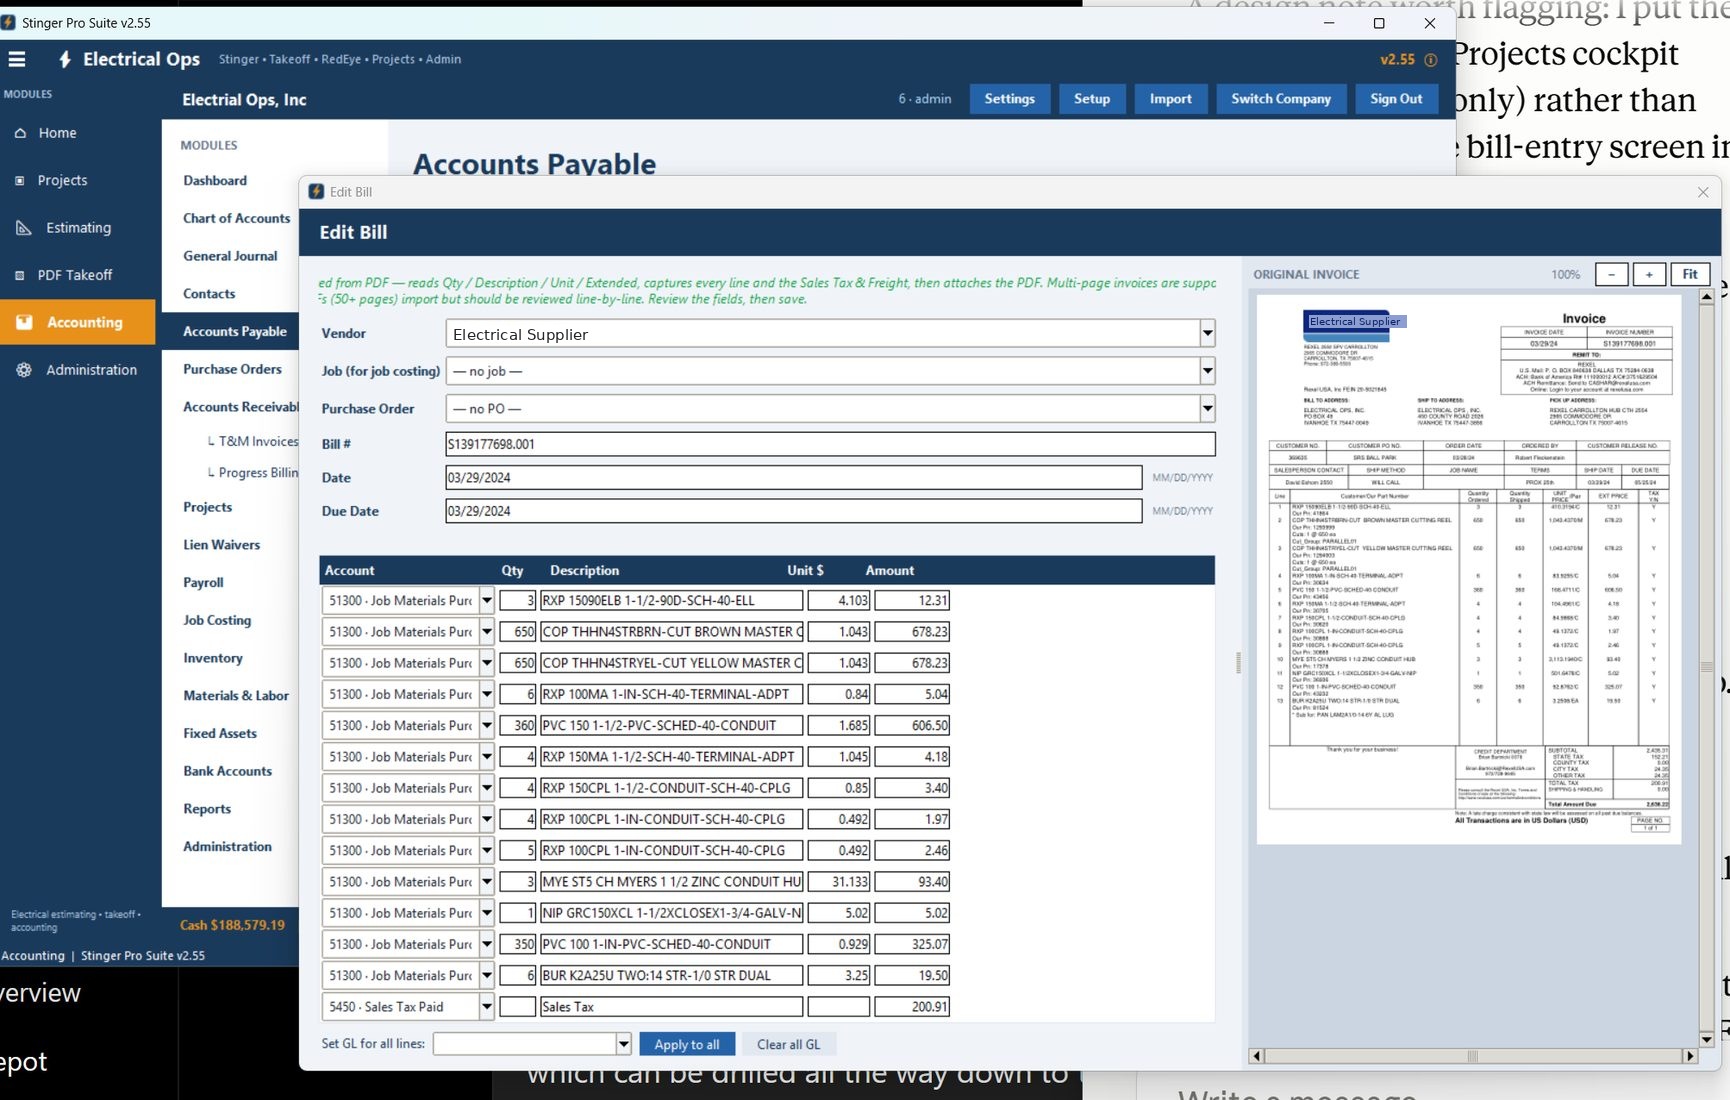Click the Qty field showing 360

pos(518,725)
